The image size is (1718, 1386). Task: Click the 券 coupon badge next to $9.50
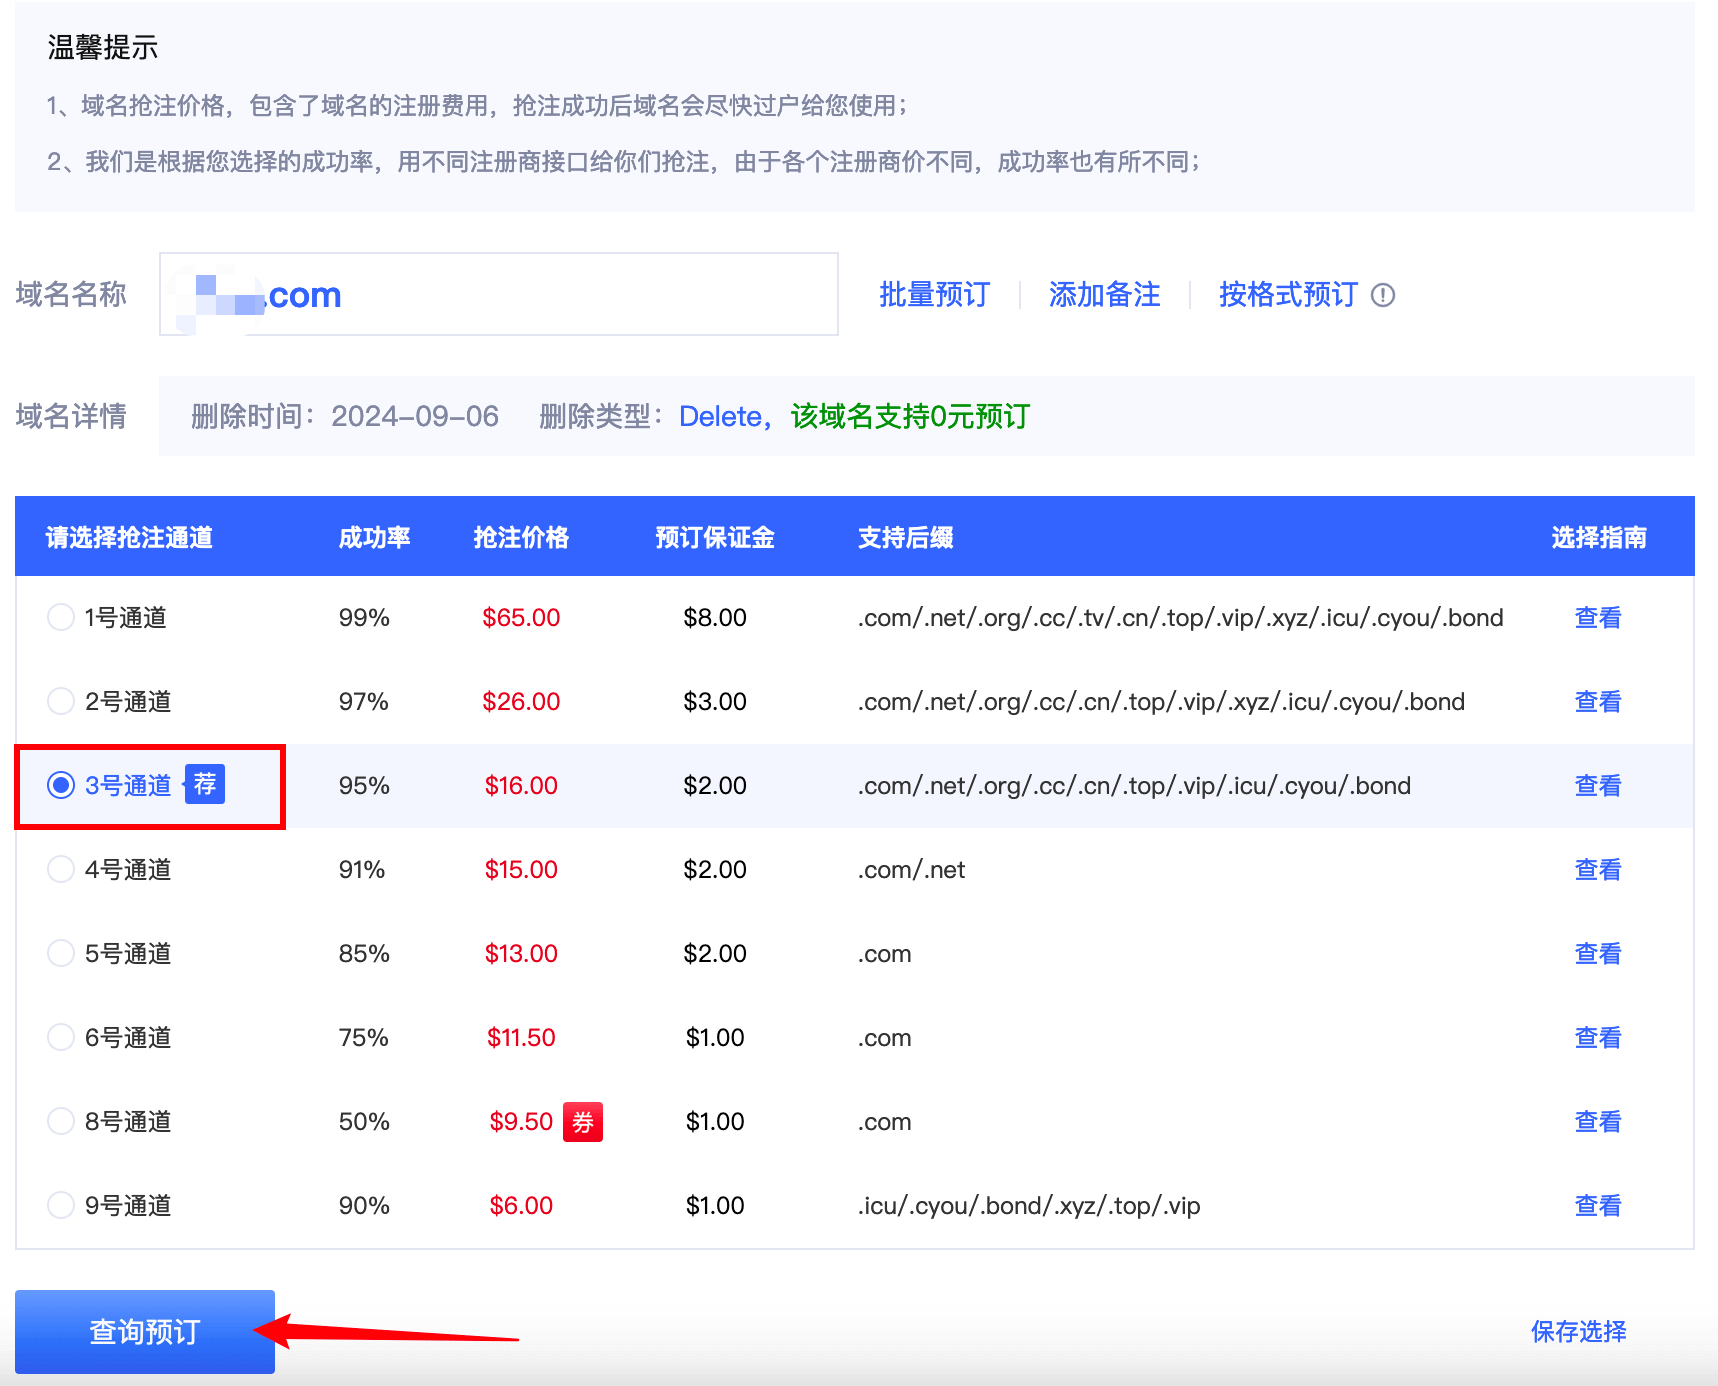pos(582,1122)
